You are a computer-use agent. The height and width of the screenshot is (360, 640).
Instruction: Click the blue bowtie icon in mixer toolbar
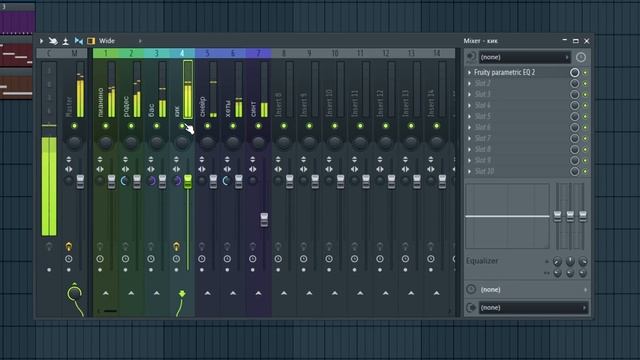pos(78,41)
